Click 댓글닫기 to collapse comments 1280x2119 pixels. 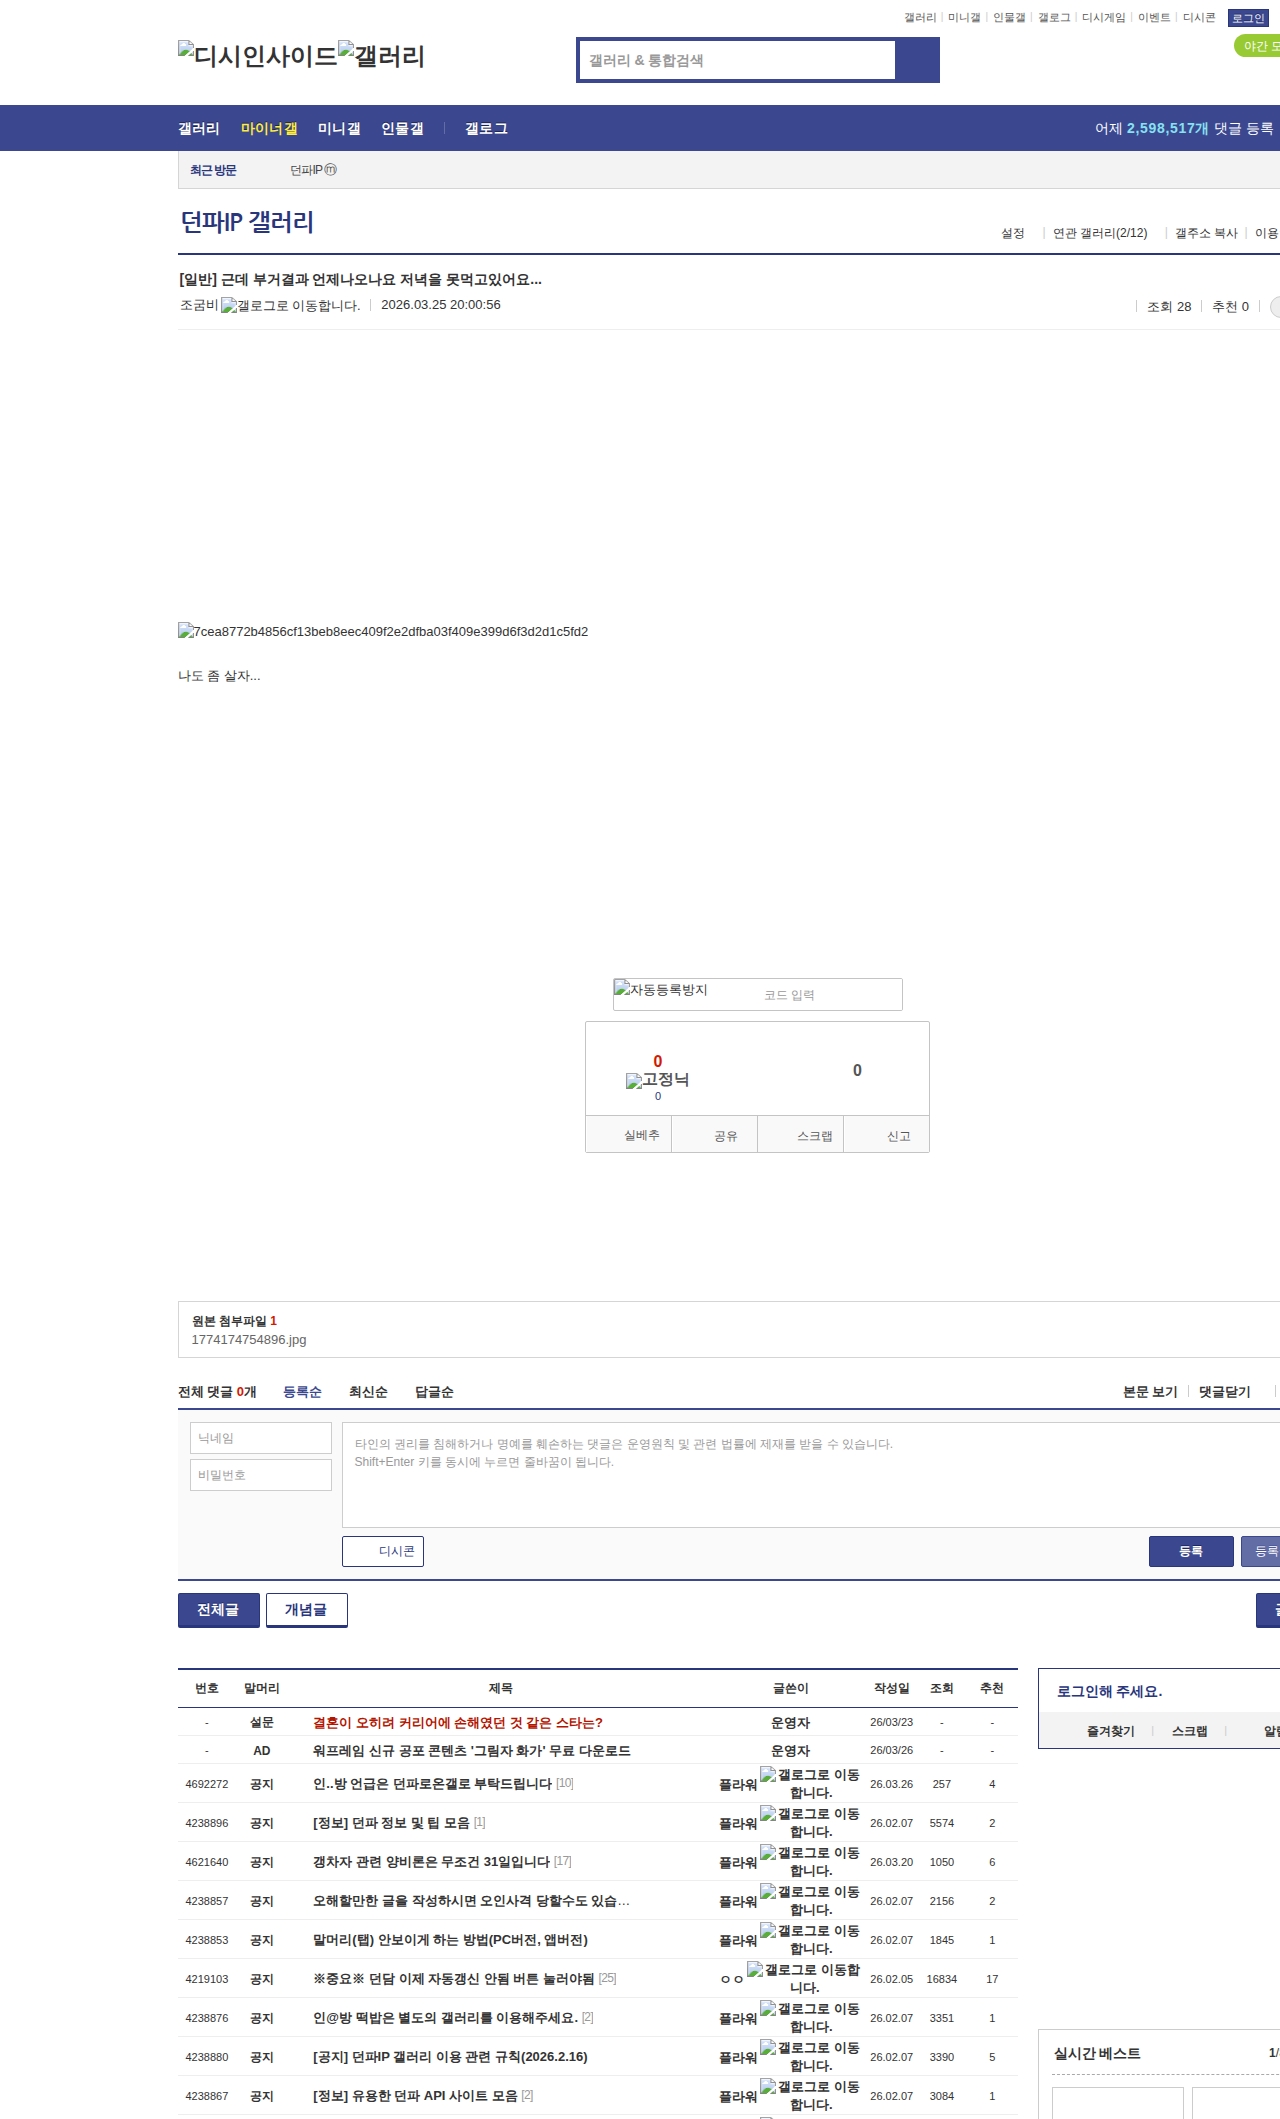coord(1225,1392)
